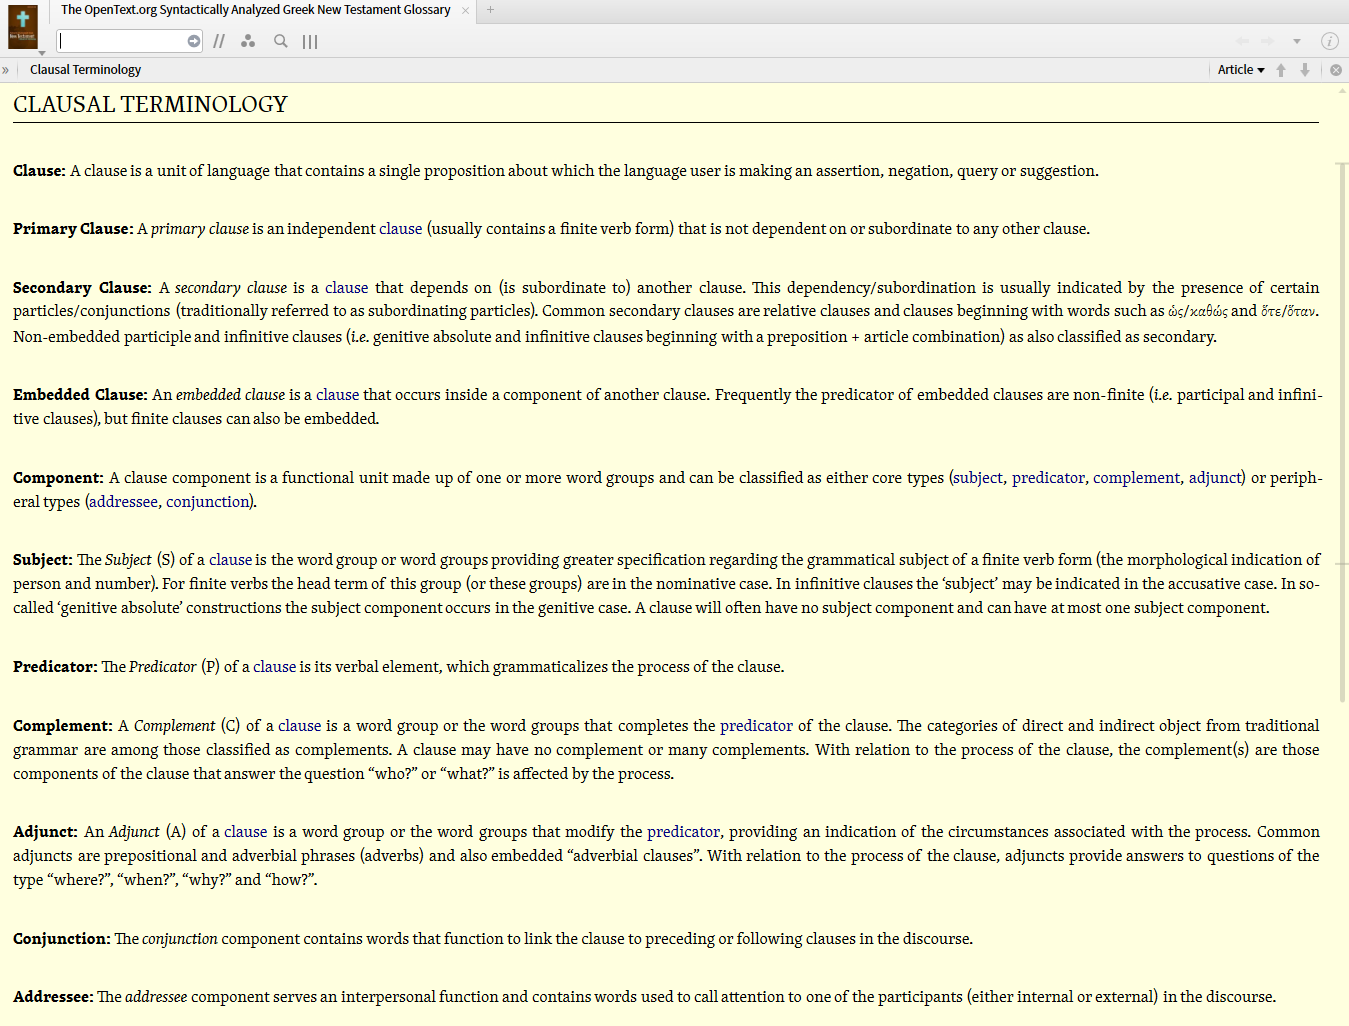Jump to next article with down arrow
This screenshot has height=1026, width=1349.
pyautogui.click(x=1305, y=70)
